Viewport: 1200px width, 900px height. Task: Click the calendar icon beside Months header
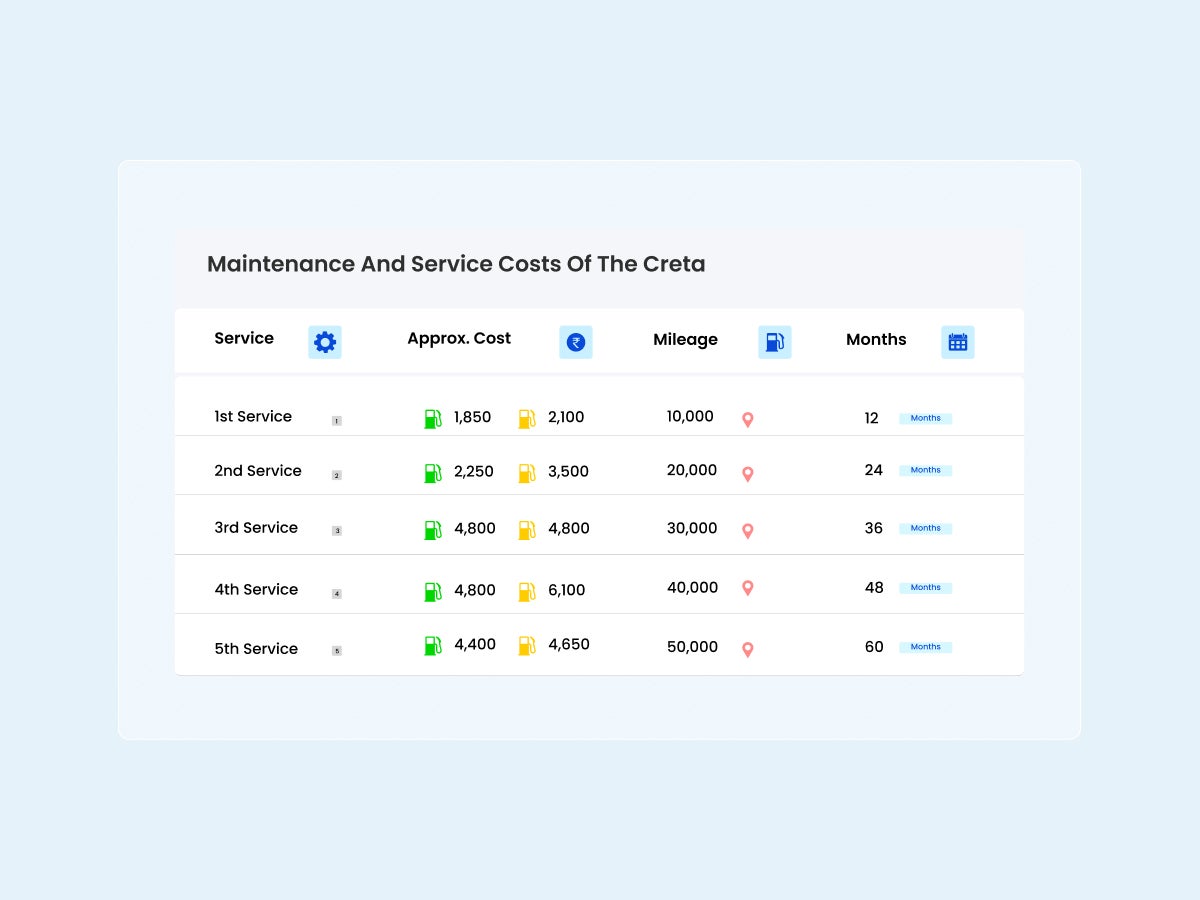(x=957, y=342)
